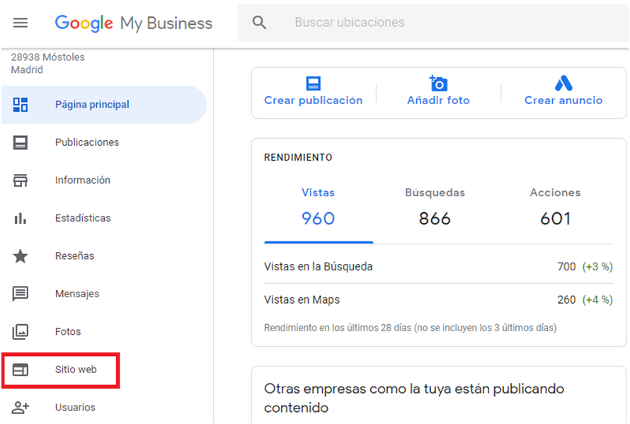
Task: Click the Rendimiento últimos 28 días note
Action: (x=410, y=328)
